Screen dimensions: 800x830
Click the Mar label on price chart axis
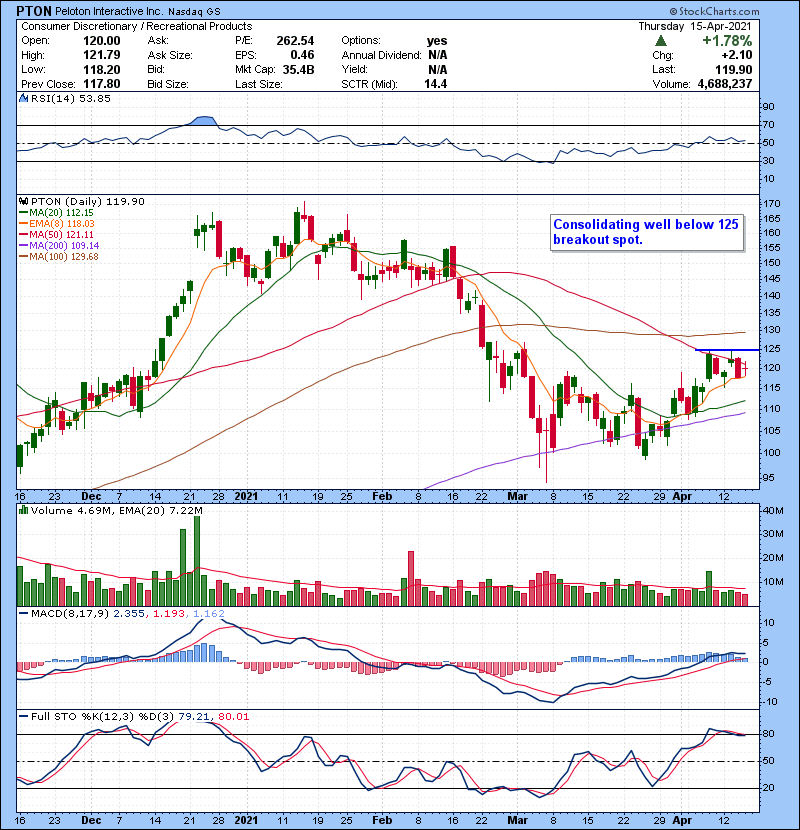pos(517,496)
